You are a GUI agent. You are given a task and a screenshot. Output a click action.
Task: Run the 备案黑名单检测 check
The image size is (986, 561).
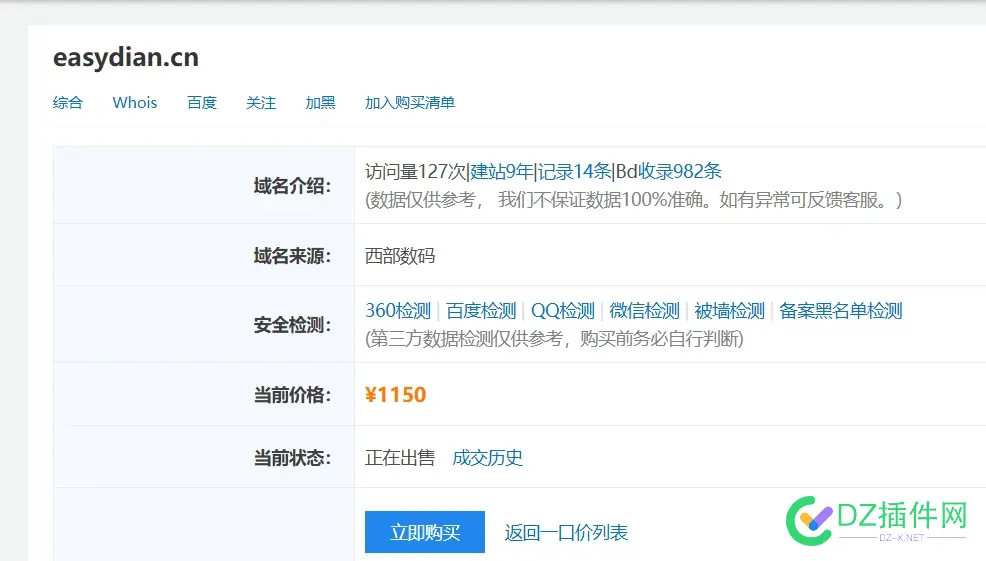[841, 311]
